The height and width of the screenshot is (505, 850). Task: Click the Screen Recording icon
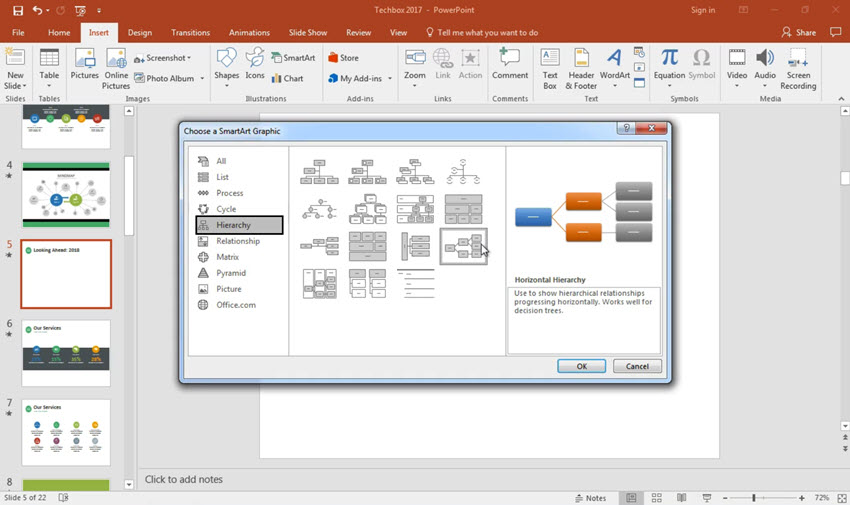tap(798, 64)
